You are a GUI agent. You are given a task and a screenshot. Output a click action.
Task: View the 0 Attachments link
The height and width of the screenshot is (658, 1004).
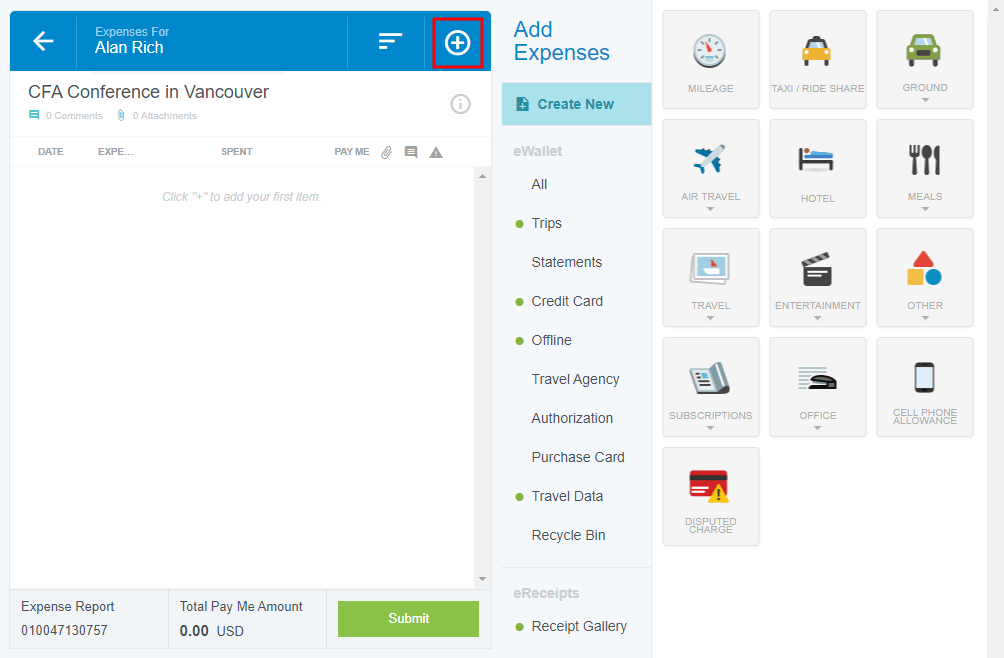pyautogui.click(x=164, y=116)
